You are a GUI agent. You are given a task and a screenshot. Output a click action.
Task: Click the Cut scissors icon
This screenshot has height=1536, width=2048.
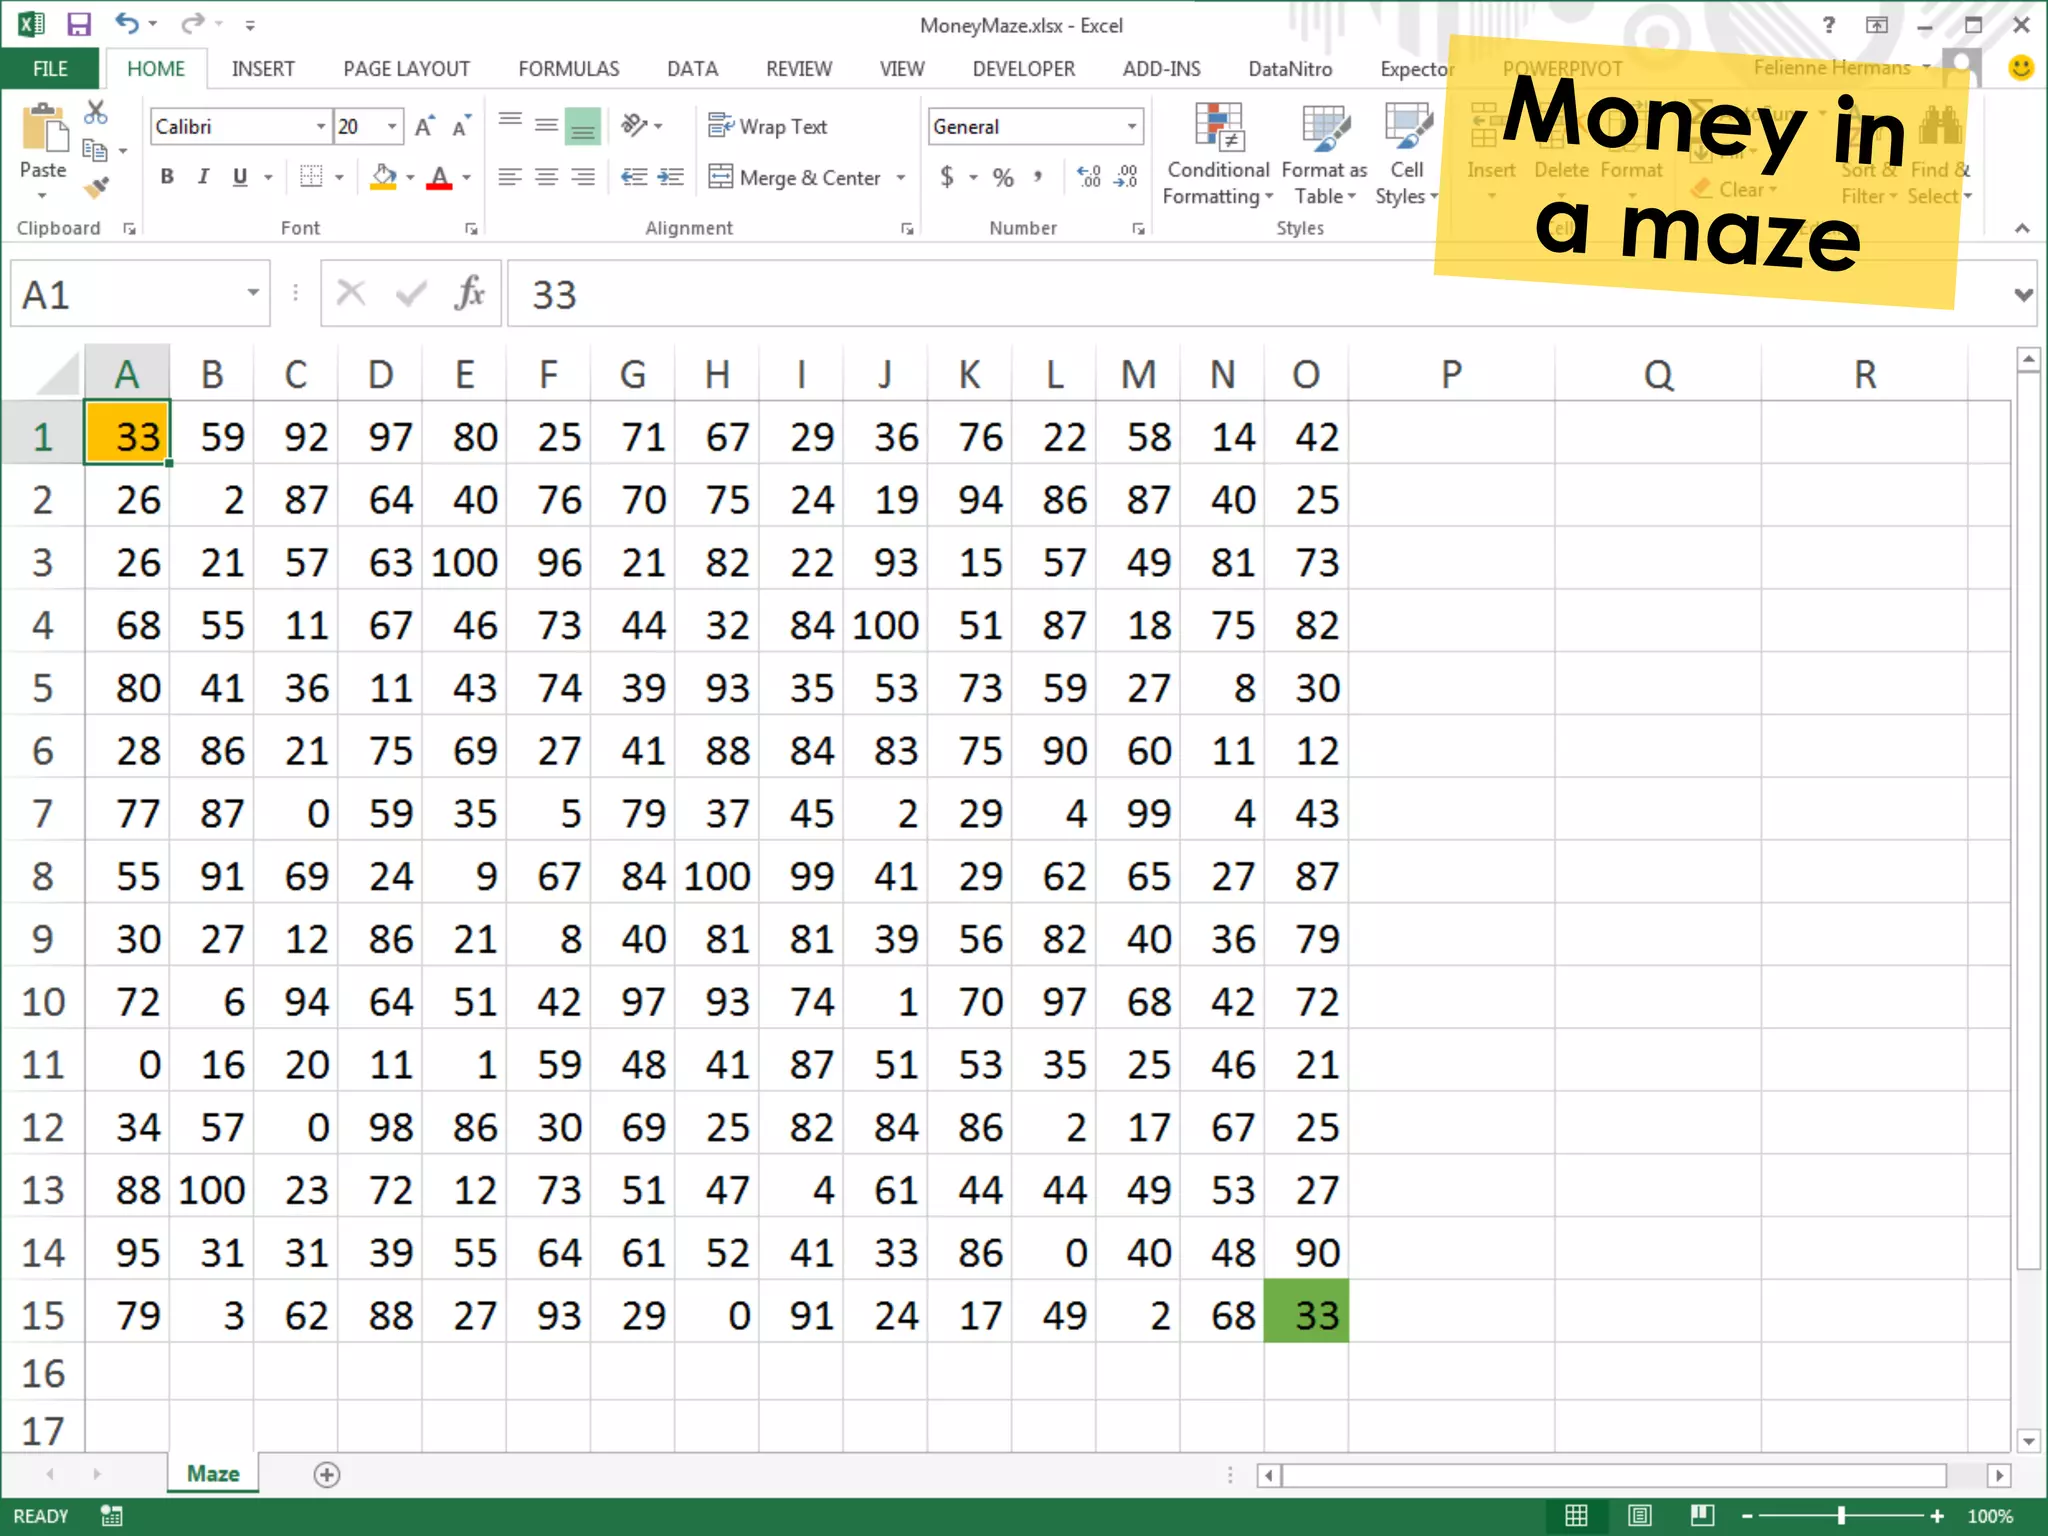95,112
